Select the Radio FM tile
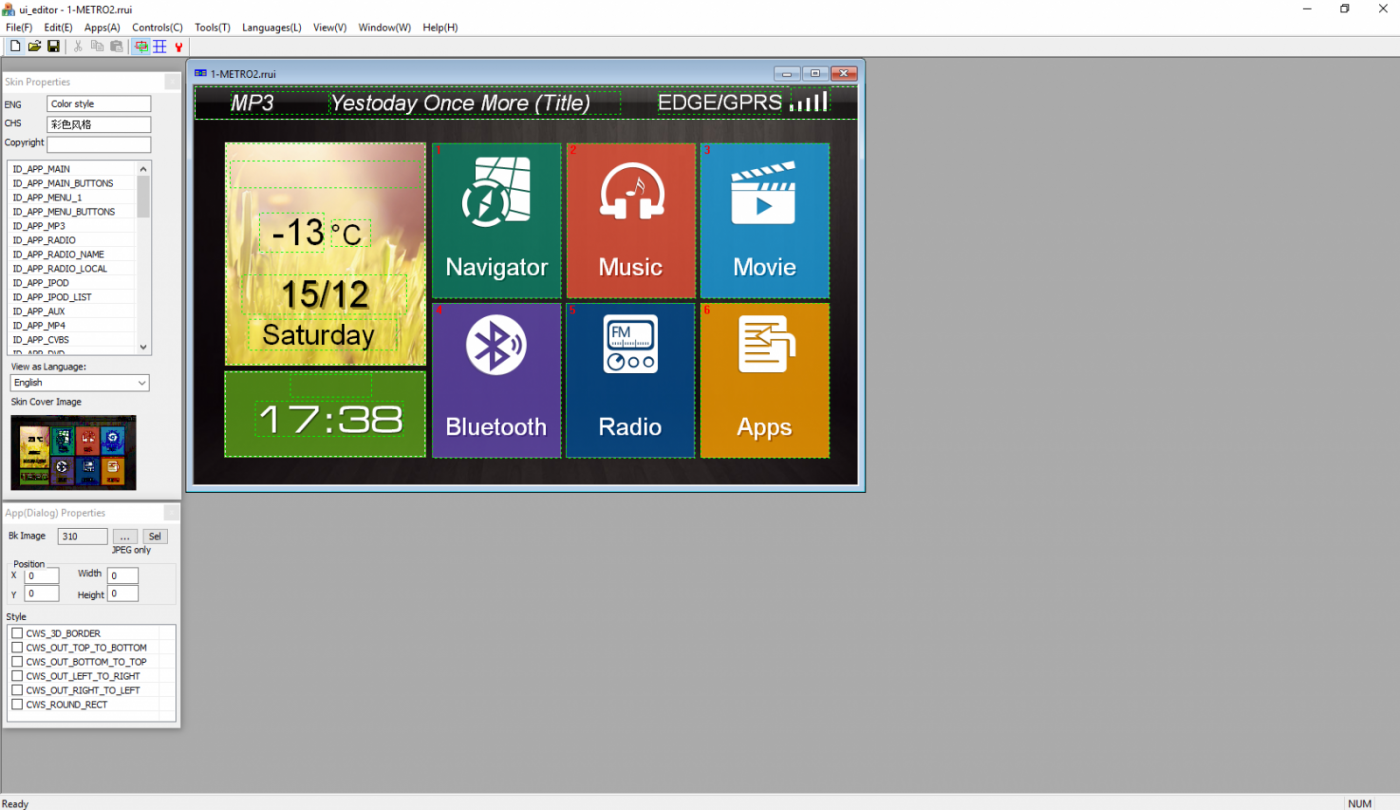This screenshot has height=810, width=1400. (x=630, y=380)
